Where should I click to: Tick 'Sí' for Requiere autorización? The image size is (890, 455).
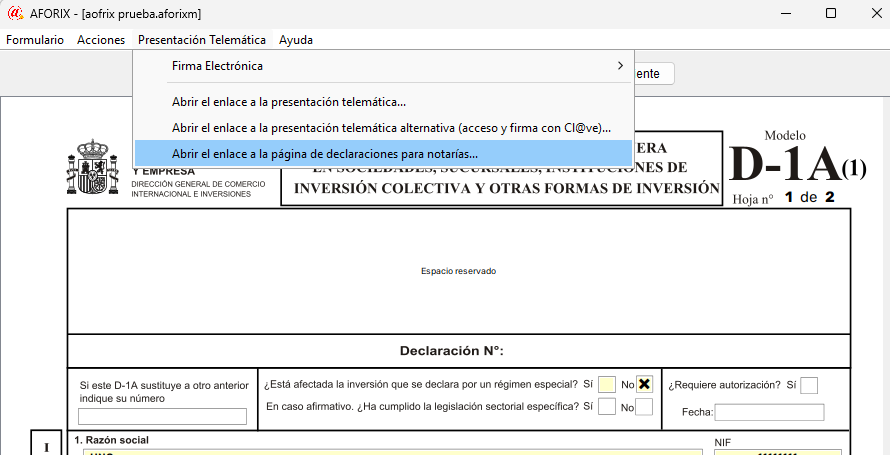point(809,385)
